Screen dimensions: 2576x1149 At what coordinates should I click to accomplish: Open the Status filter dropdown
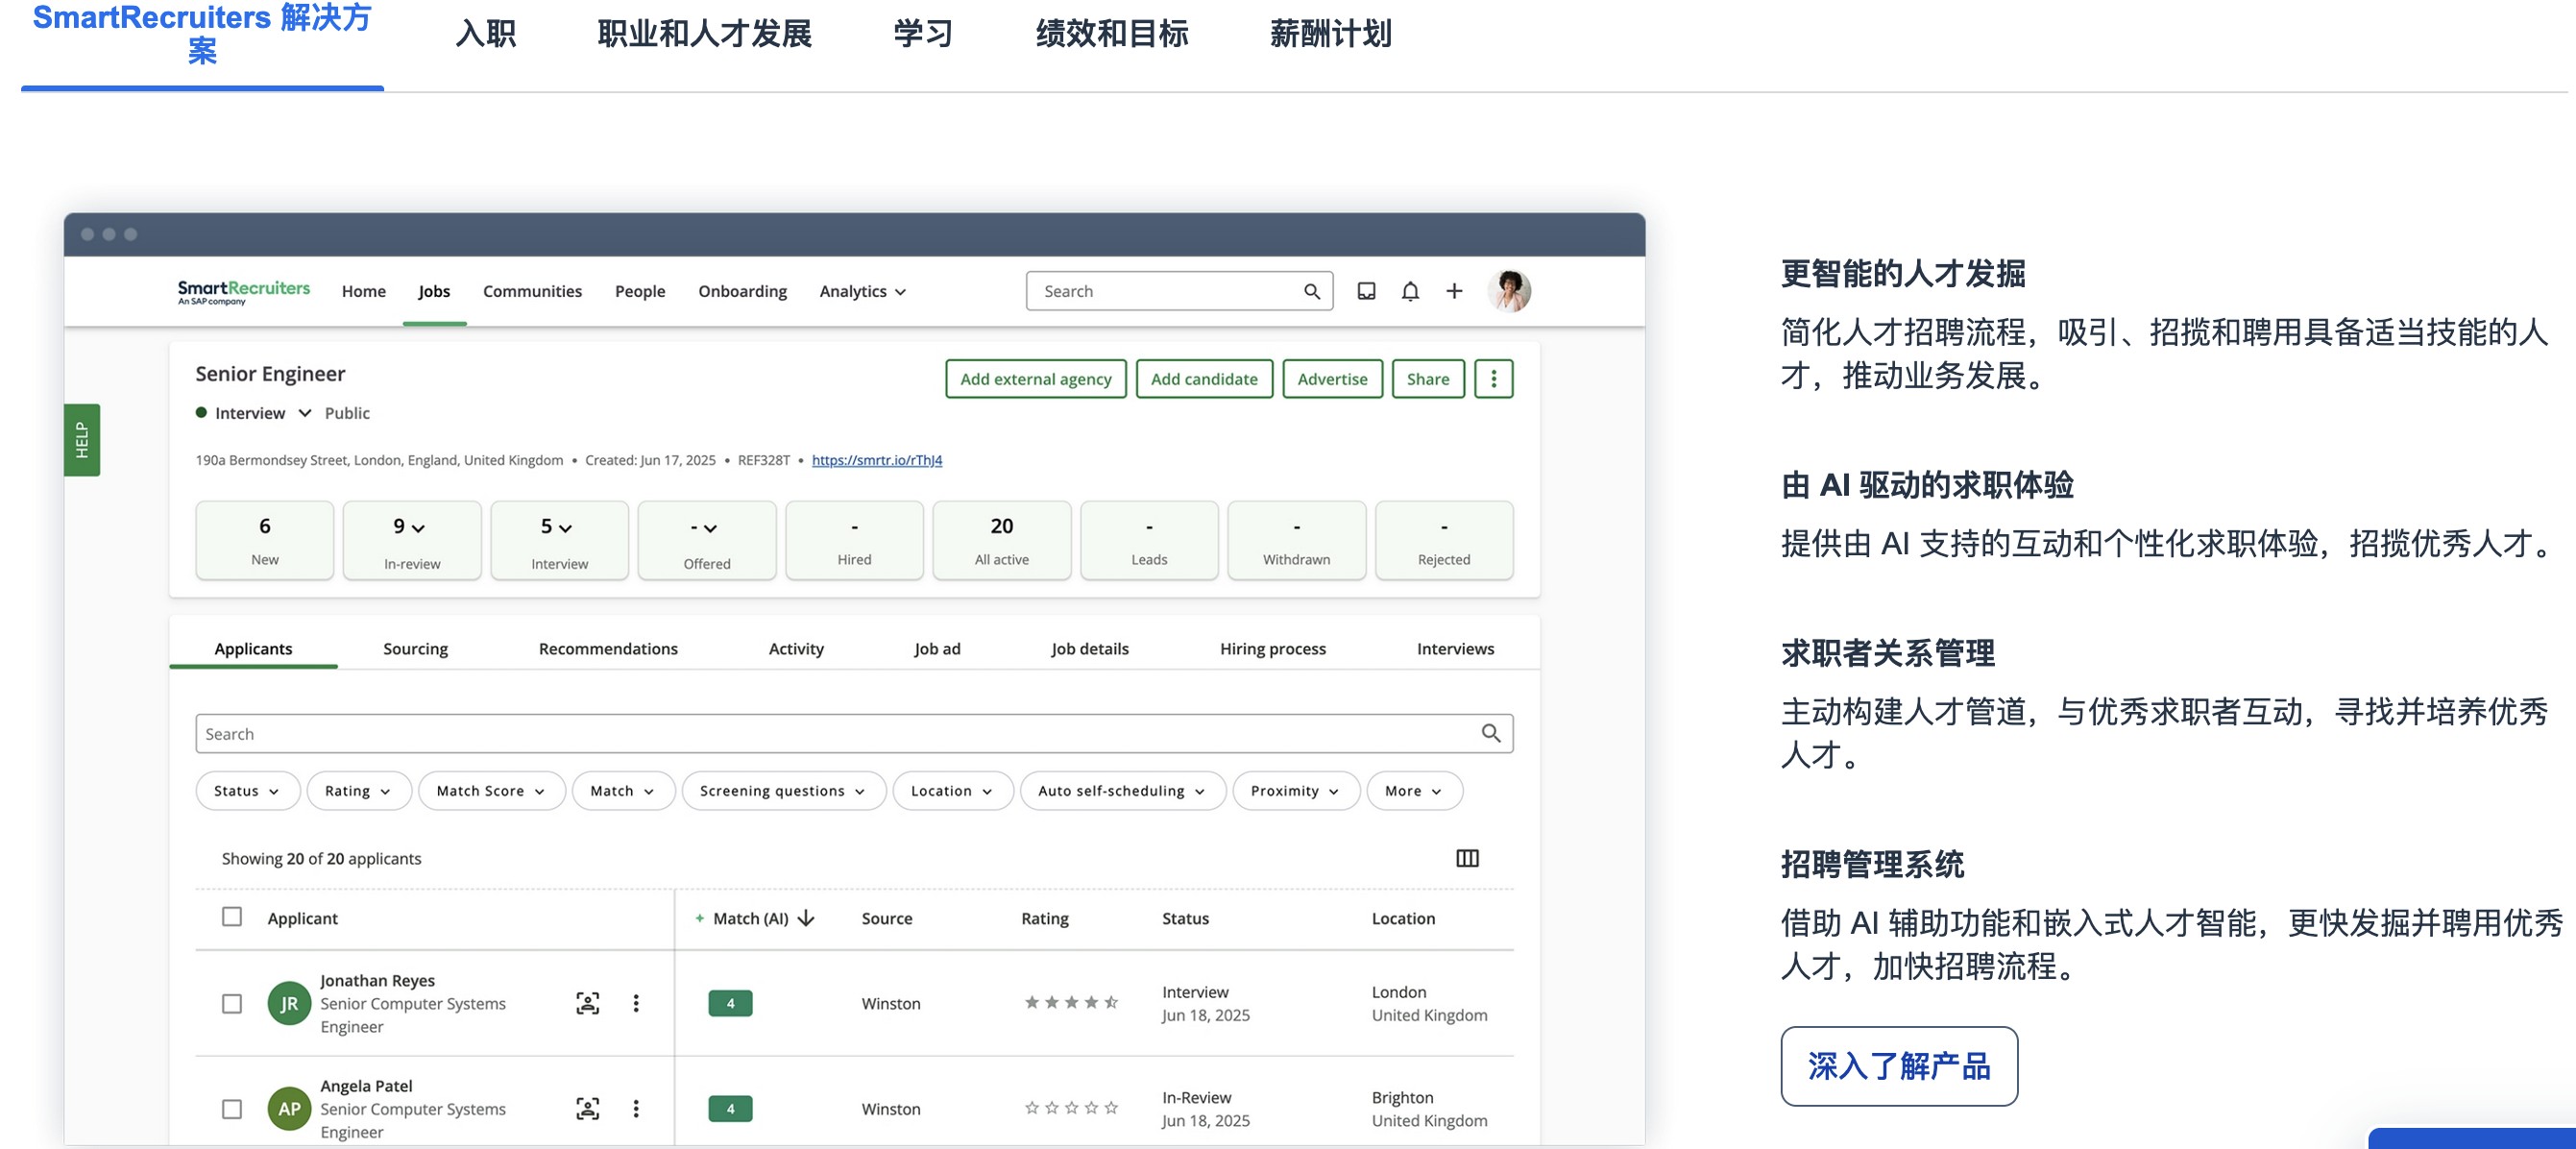pyautogui.click(x=247, y=790)
